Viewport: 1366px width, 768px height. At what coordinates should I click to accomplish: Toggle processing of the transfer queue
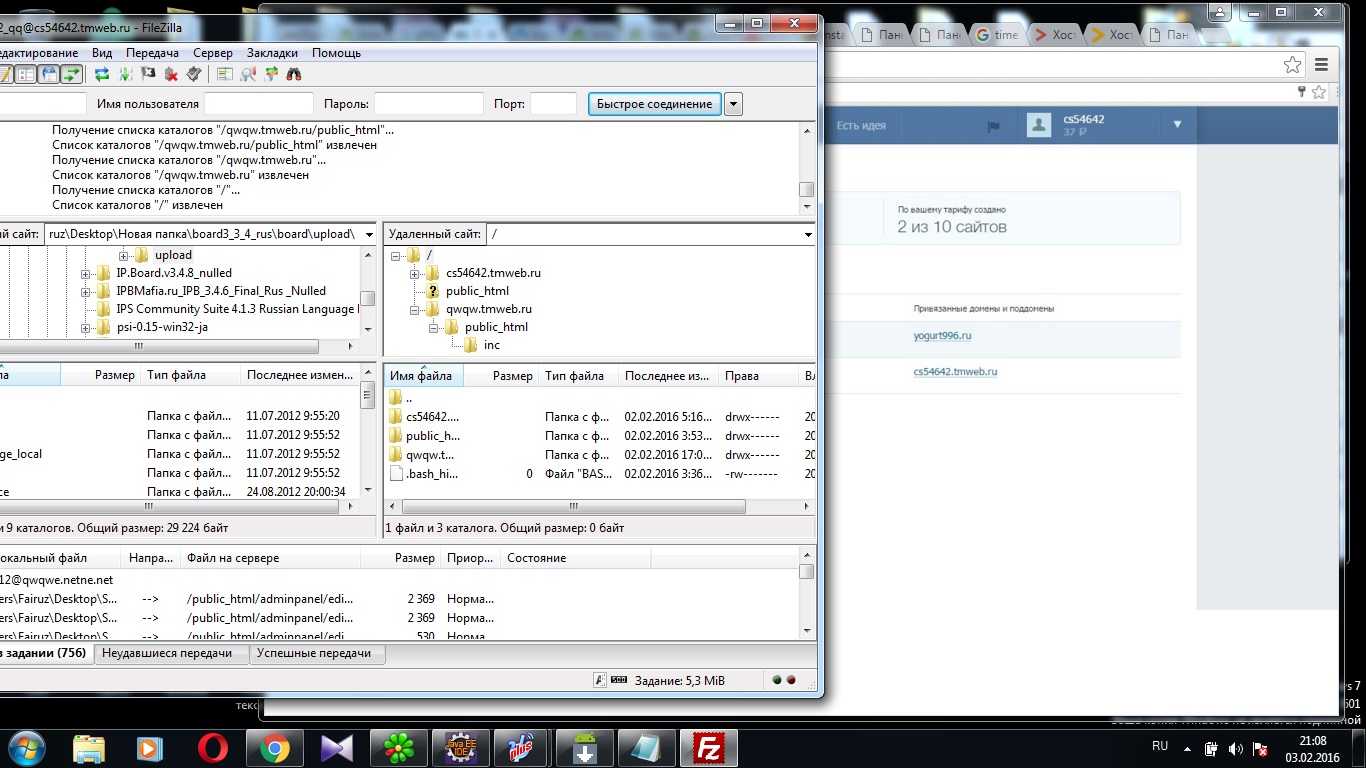(x=125, y=74)
